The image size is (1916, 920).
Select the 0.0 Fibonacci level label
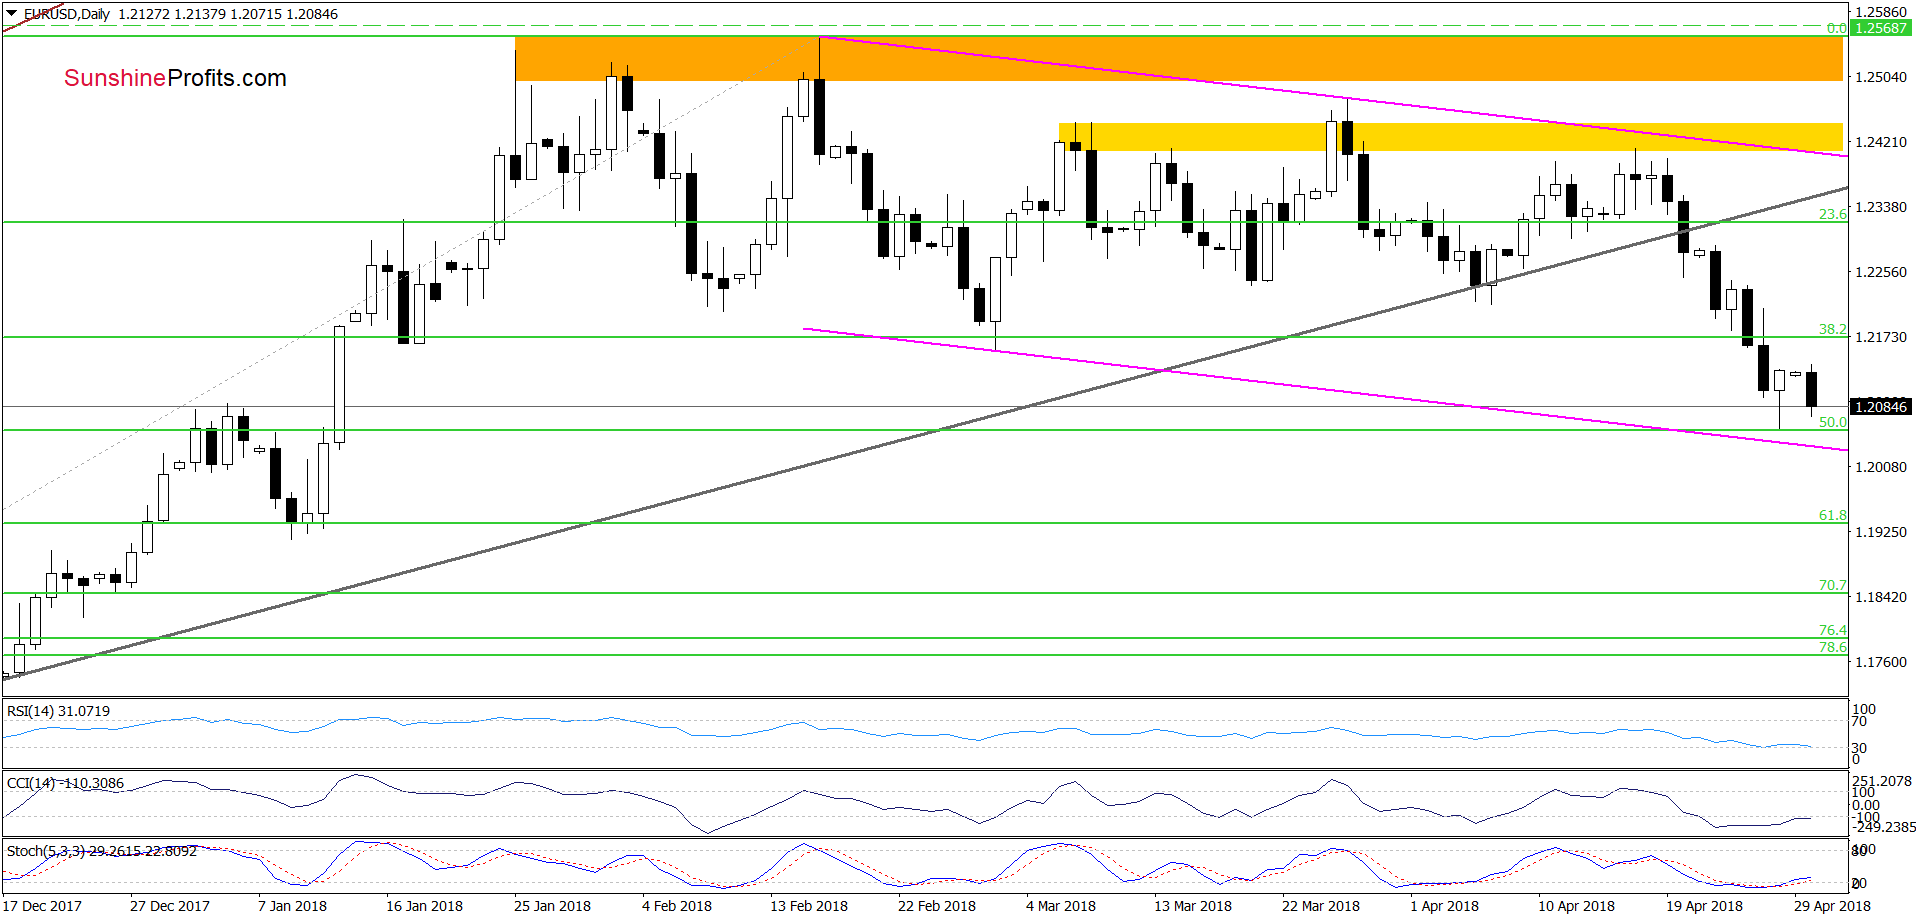1836,28
